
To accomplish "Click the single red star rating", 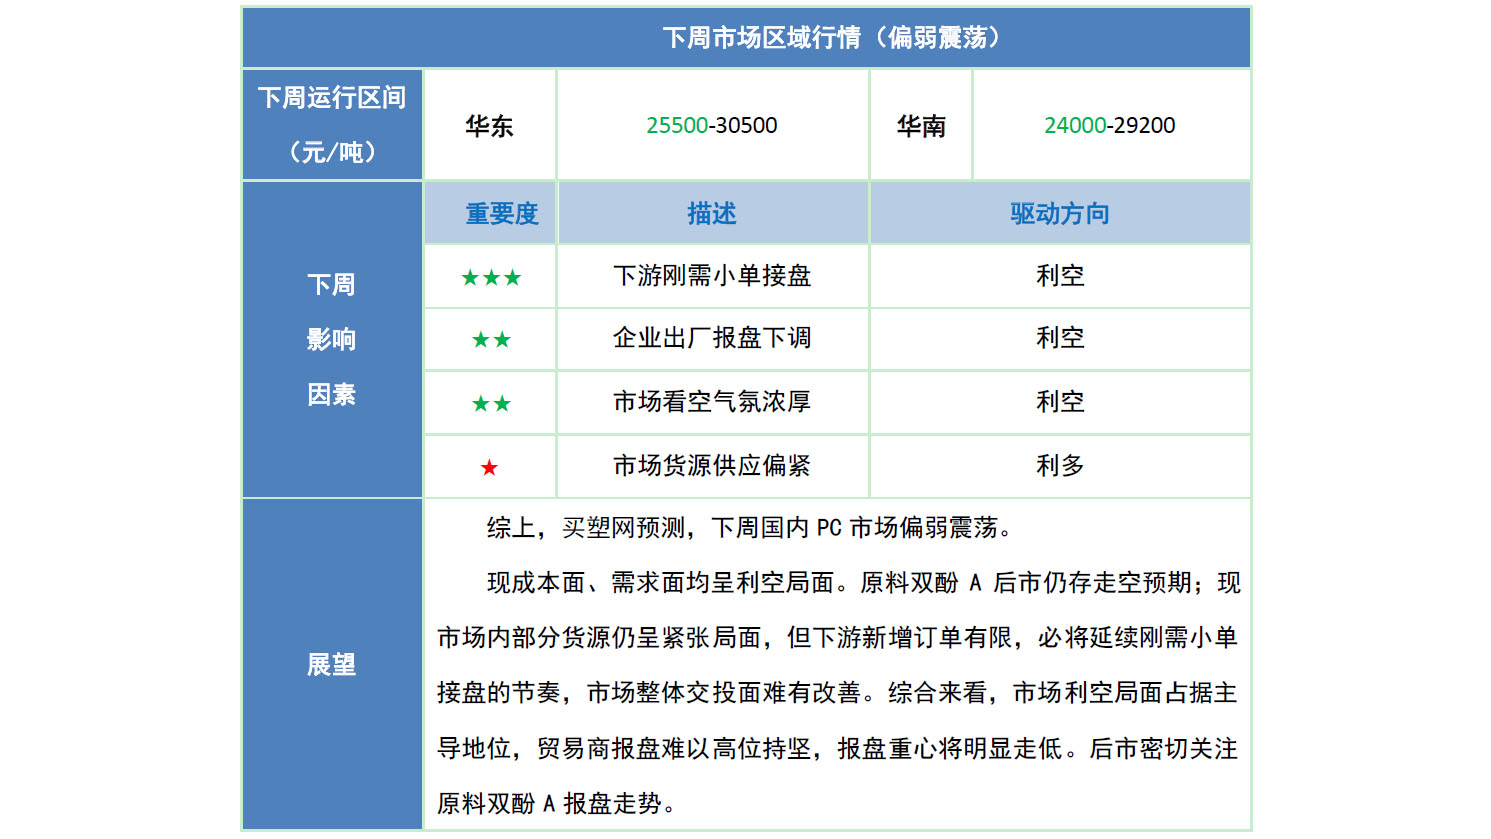I will 489,468.
